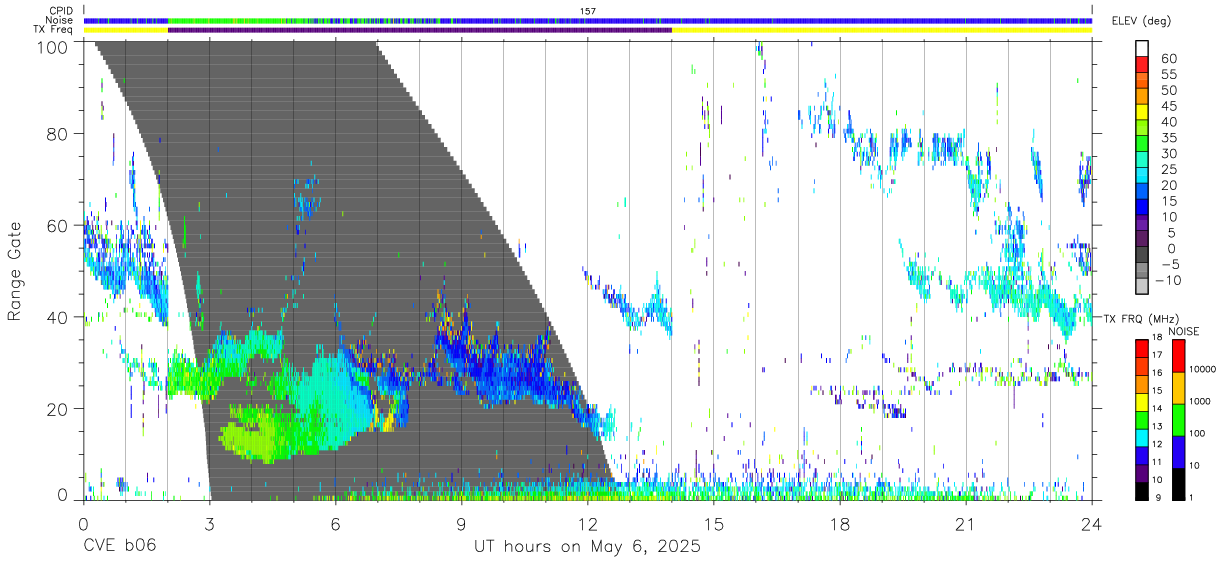Image resolution: width=1228 pixels, height=567 pixels.
Task: Click the CPID label at top left
Action: coord(60,11)
